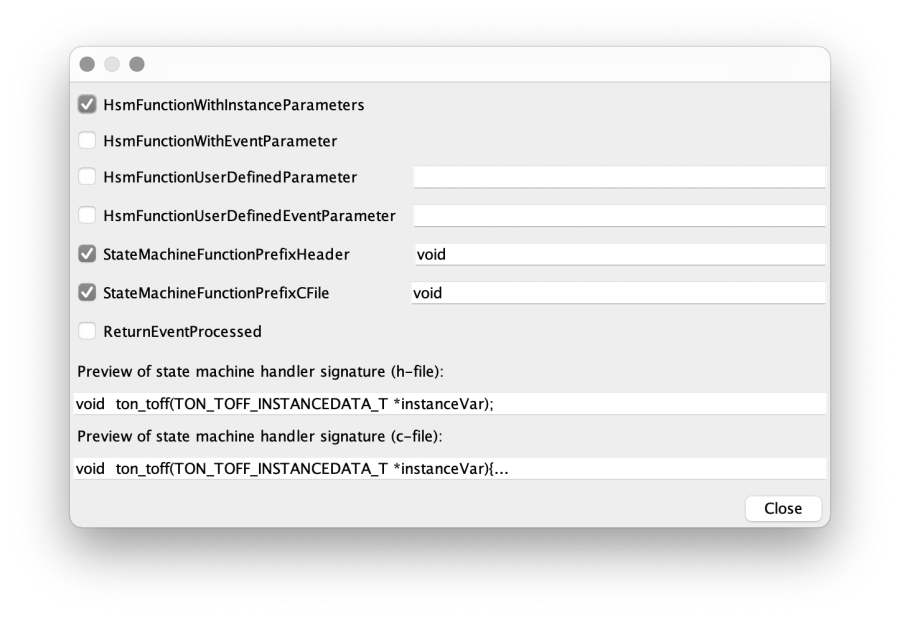Click the c-file signature preview field
Image resolution: width=900 pixels, height=619 pixels.
tap(450, 469)
